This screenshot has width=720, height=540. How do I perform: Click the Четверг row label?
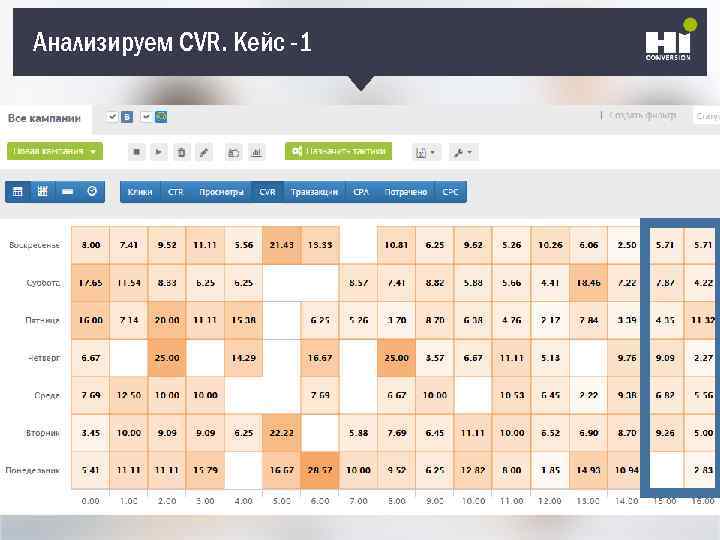pos(44,358)
